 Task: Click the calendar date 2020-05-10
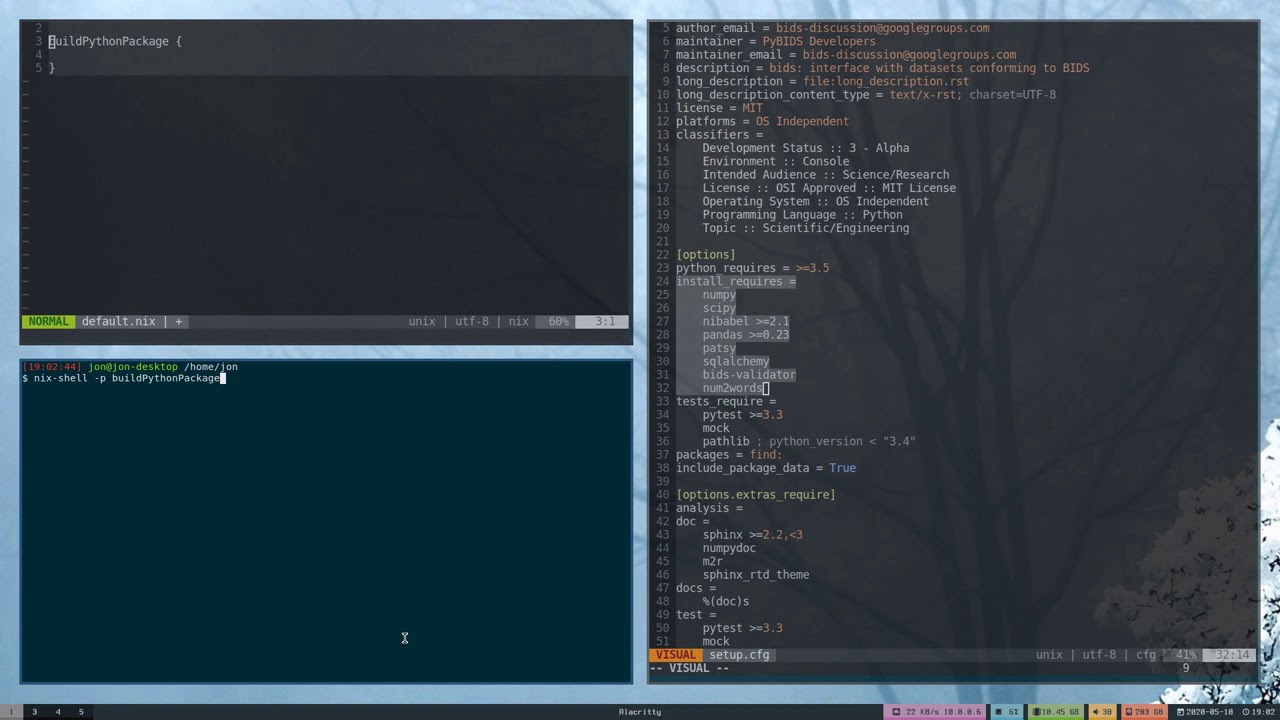click(1204, 712)
